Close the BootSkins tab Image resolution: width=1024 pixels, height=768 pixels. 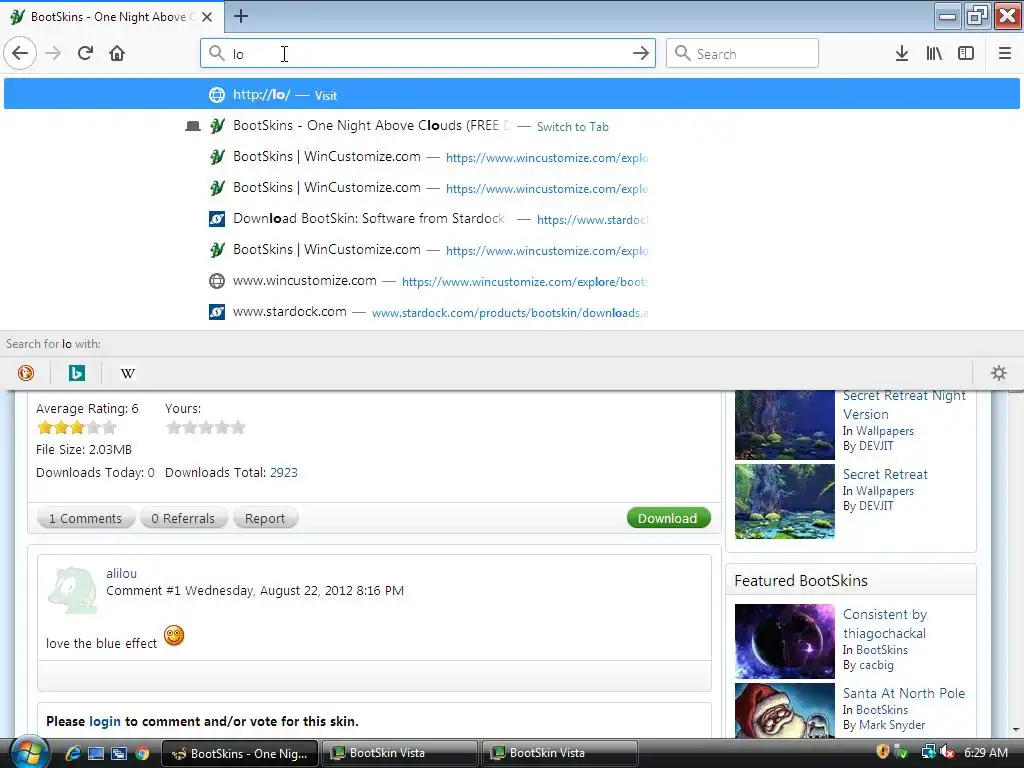207,17
